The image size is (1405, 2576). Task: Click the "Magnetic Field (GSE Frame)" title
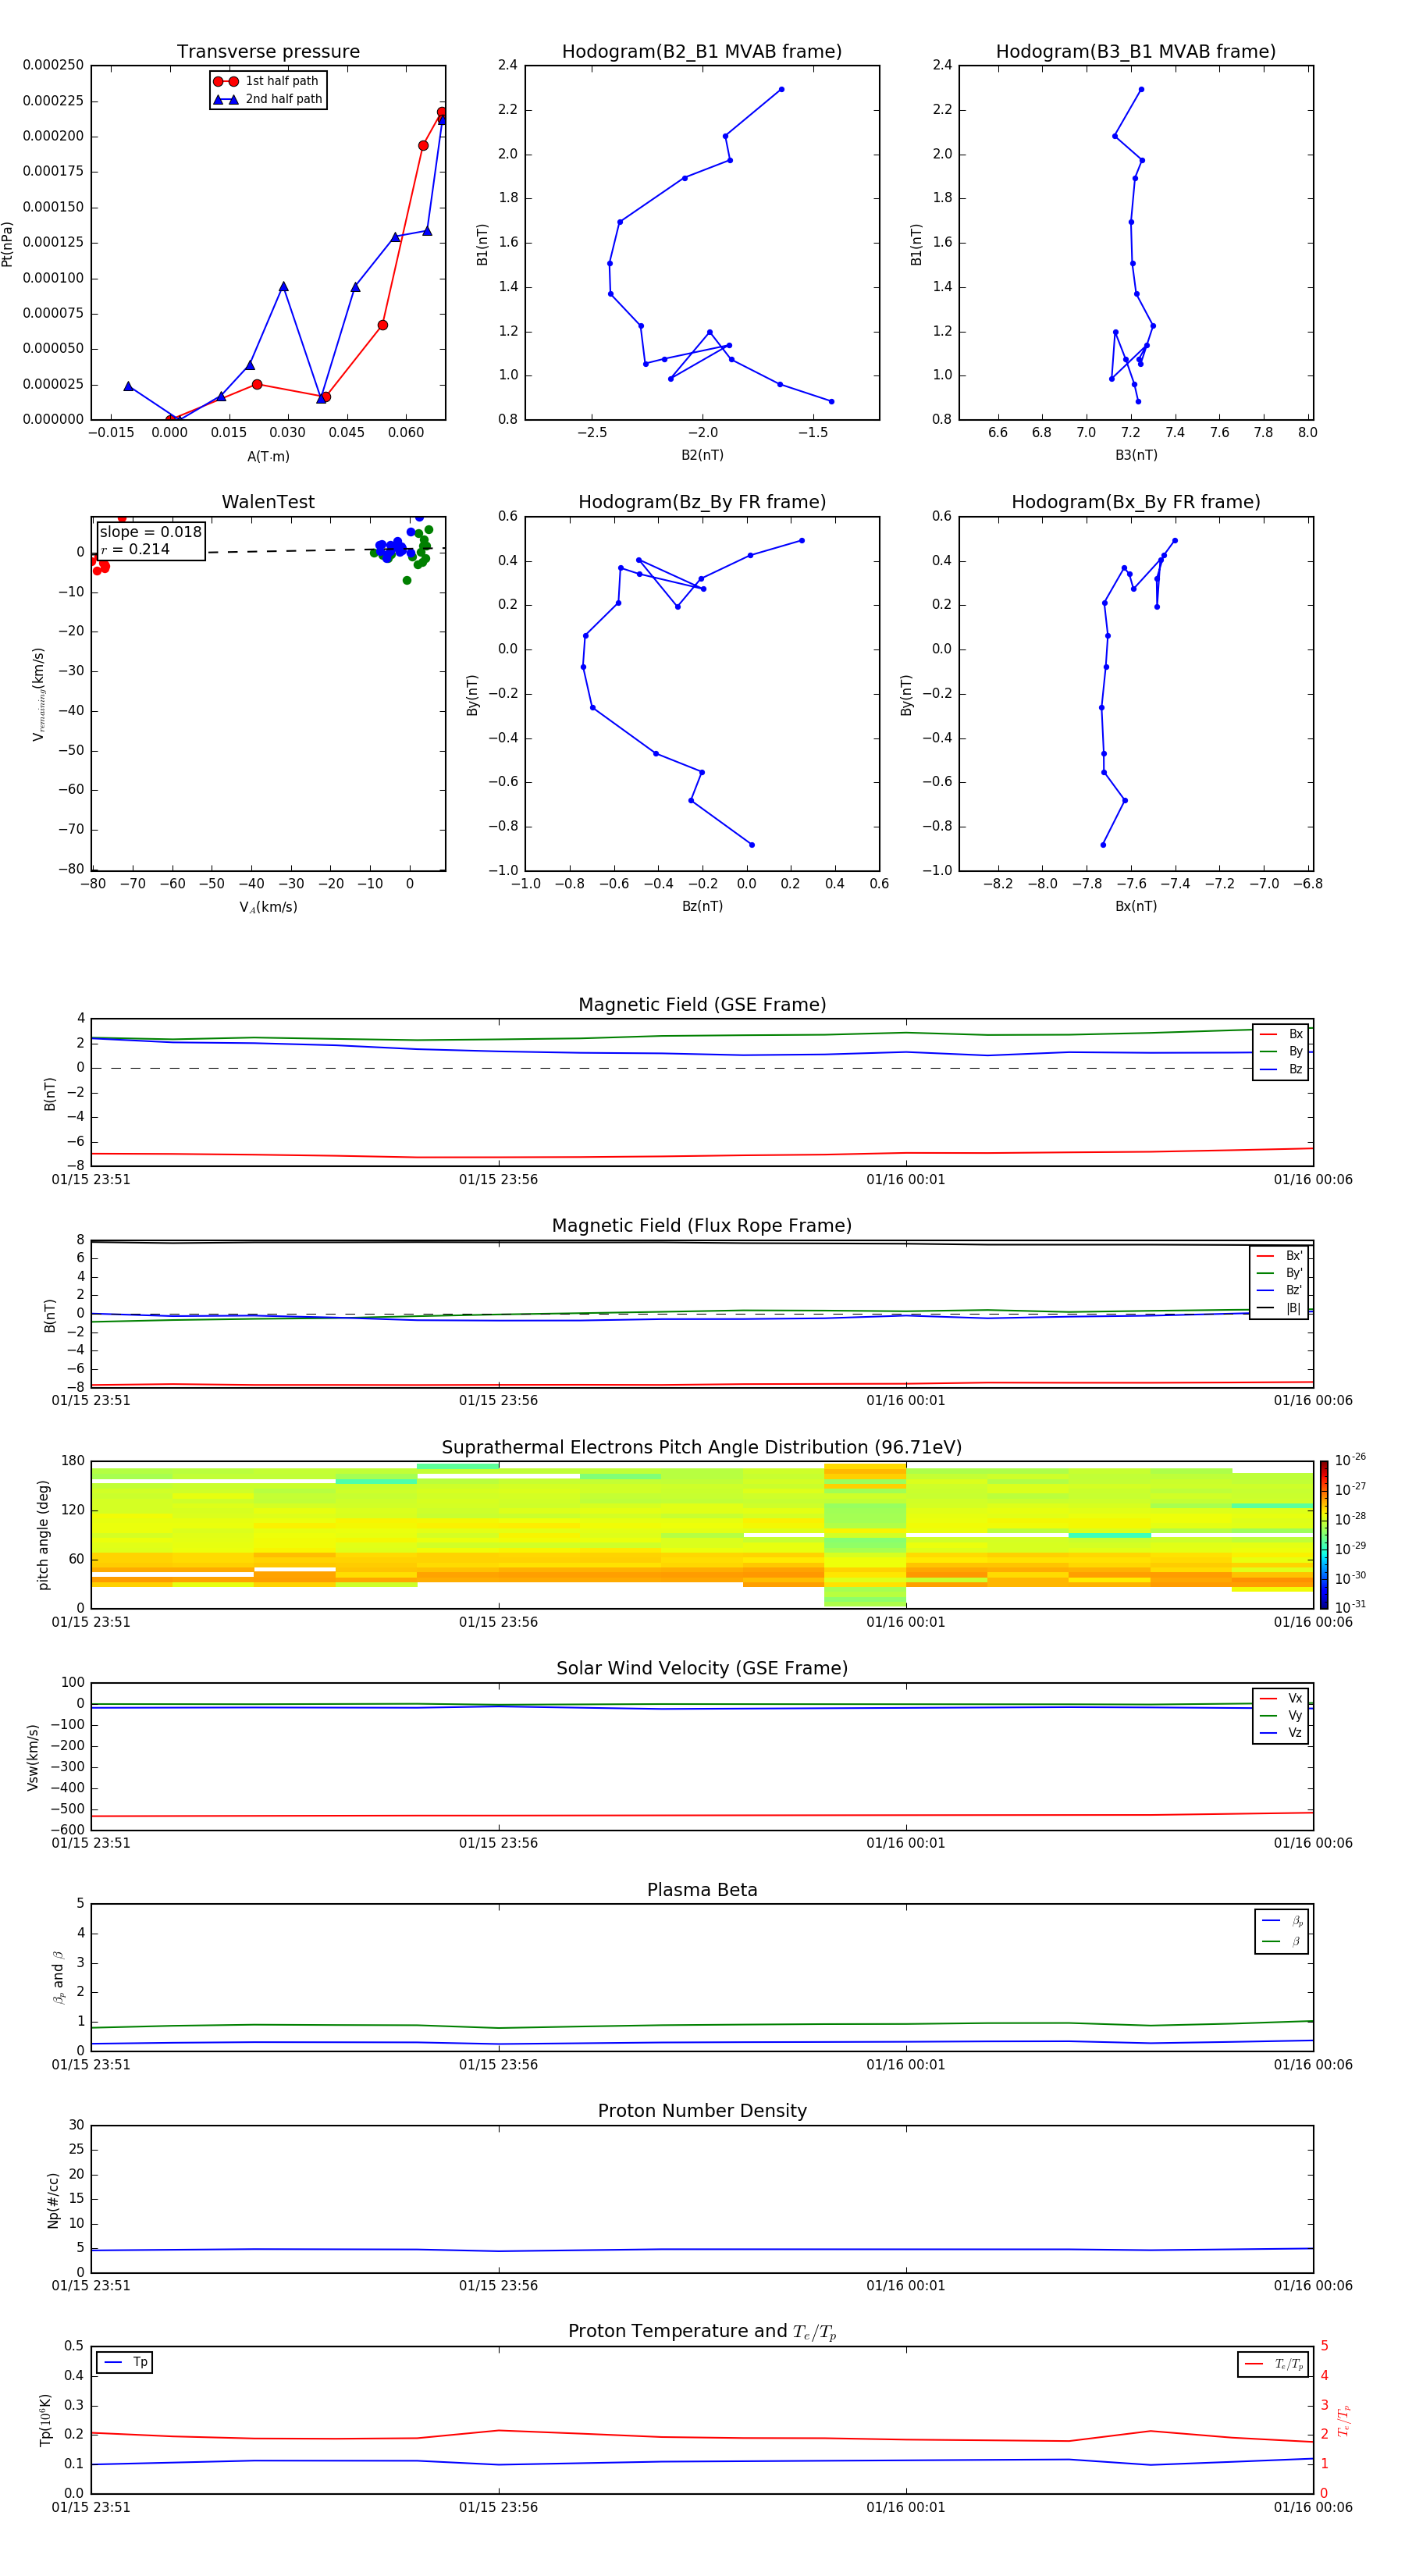tap(702, 1005)
